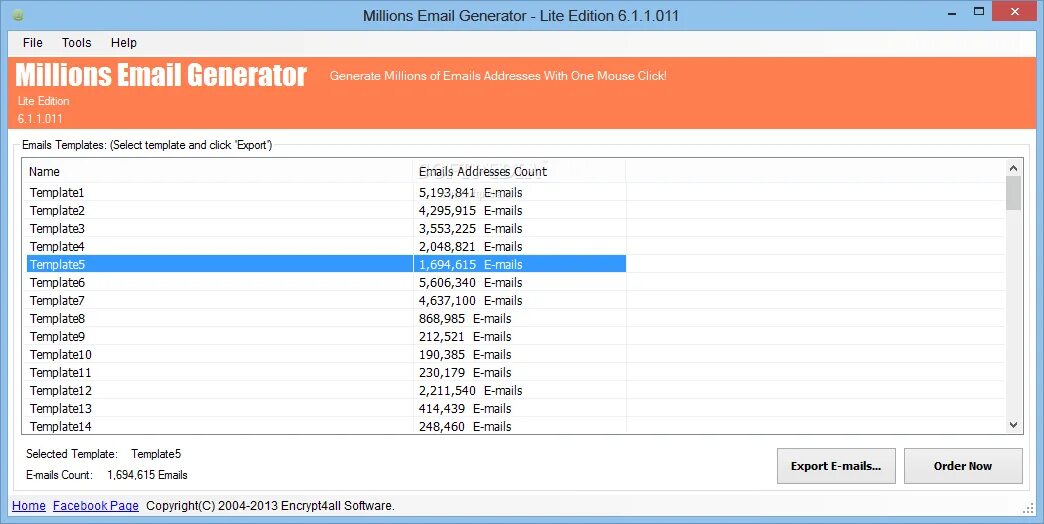The image size is (1044, 524).
Task: Sort by Emails Addresses Count header
Action: (519, 172)
